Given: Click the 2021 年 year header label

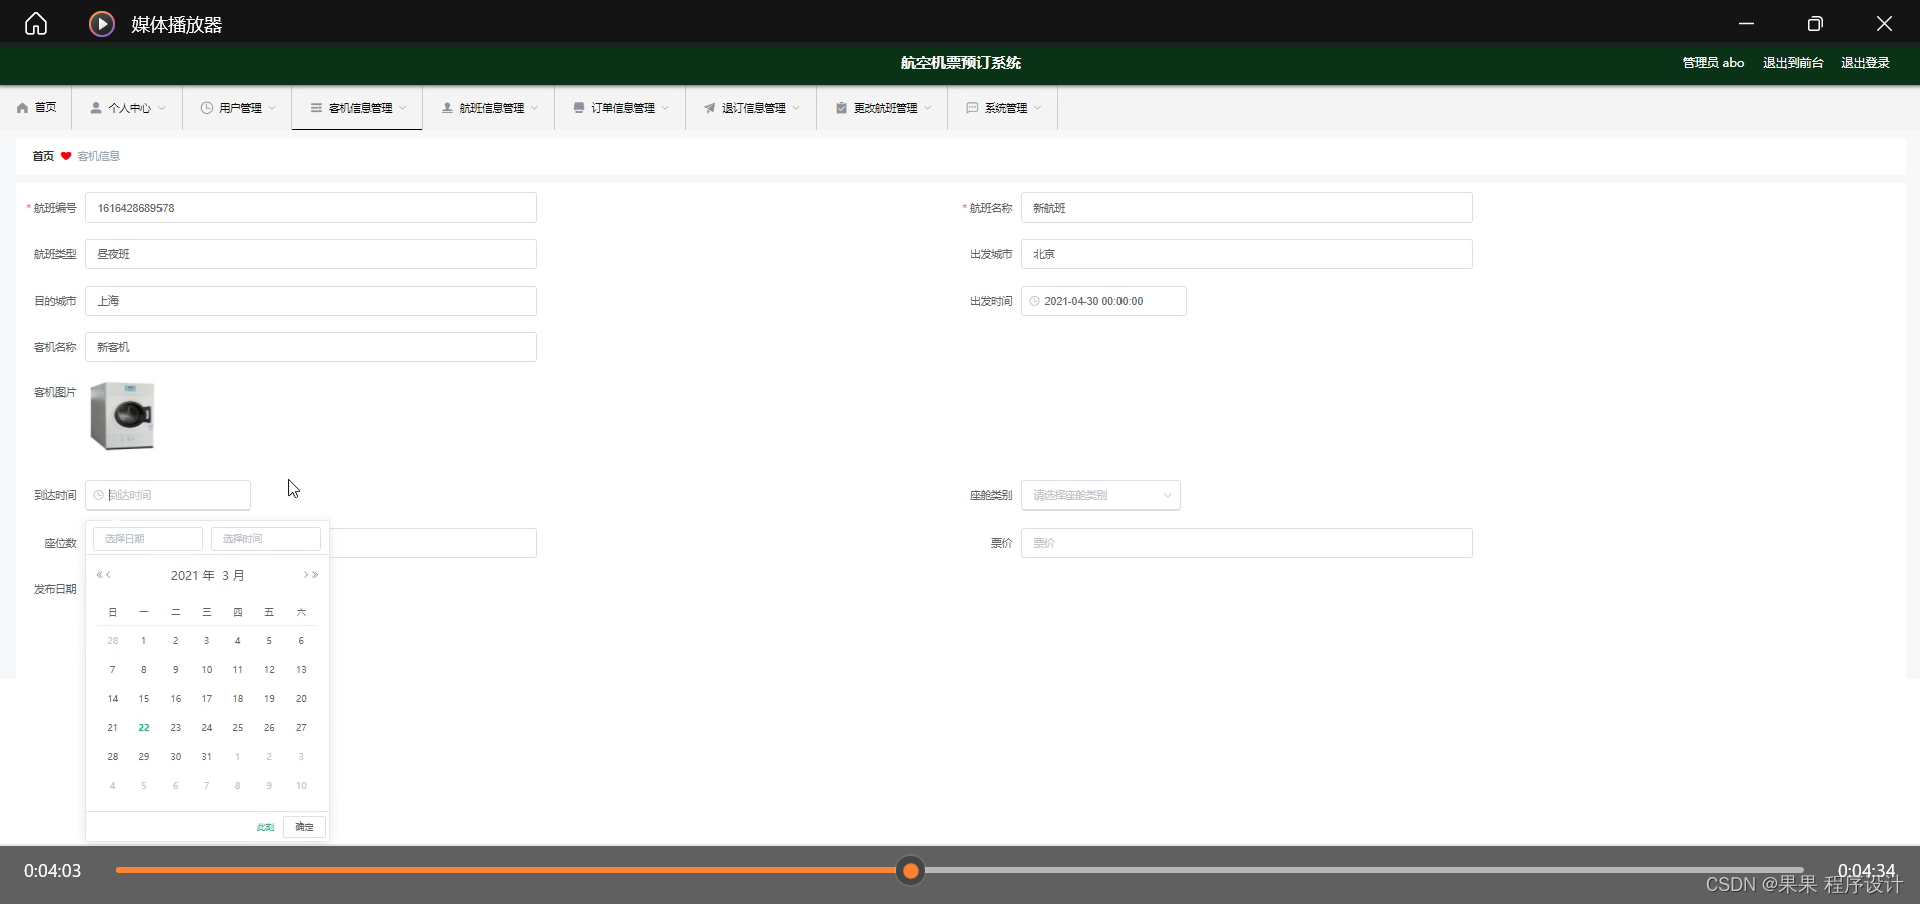Looking at the screenshot, I should click(x=192, y=576).
